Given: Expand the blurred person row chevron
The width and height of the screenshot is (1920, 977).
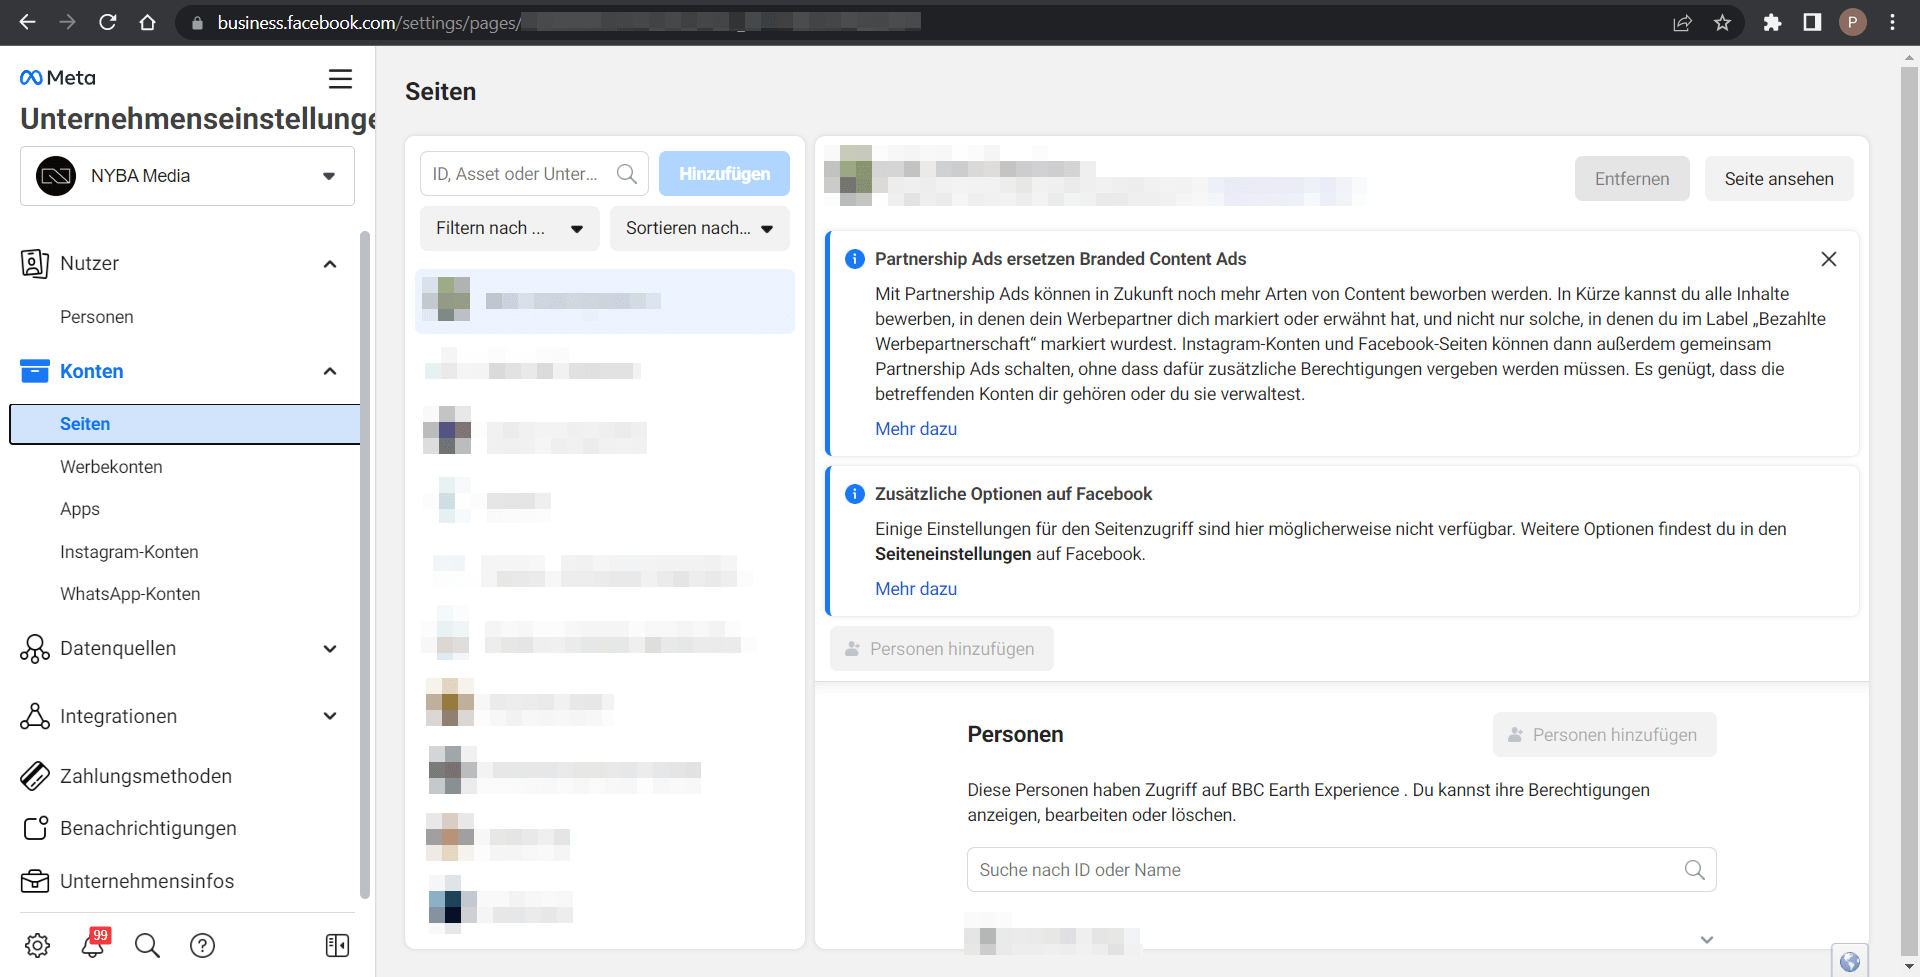Looking at the screenshot, I should coord(1707,940).
